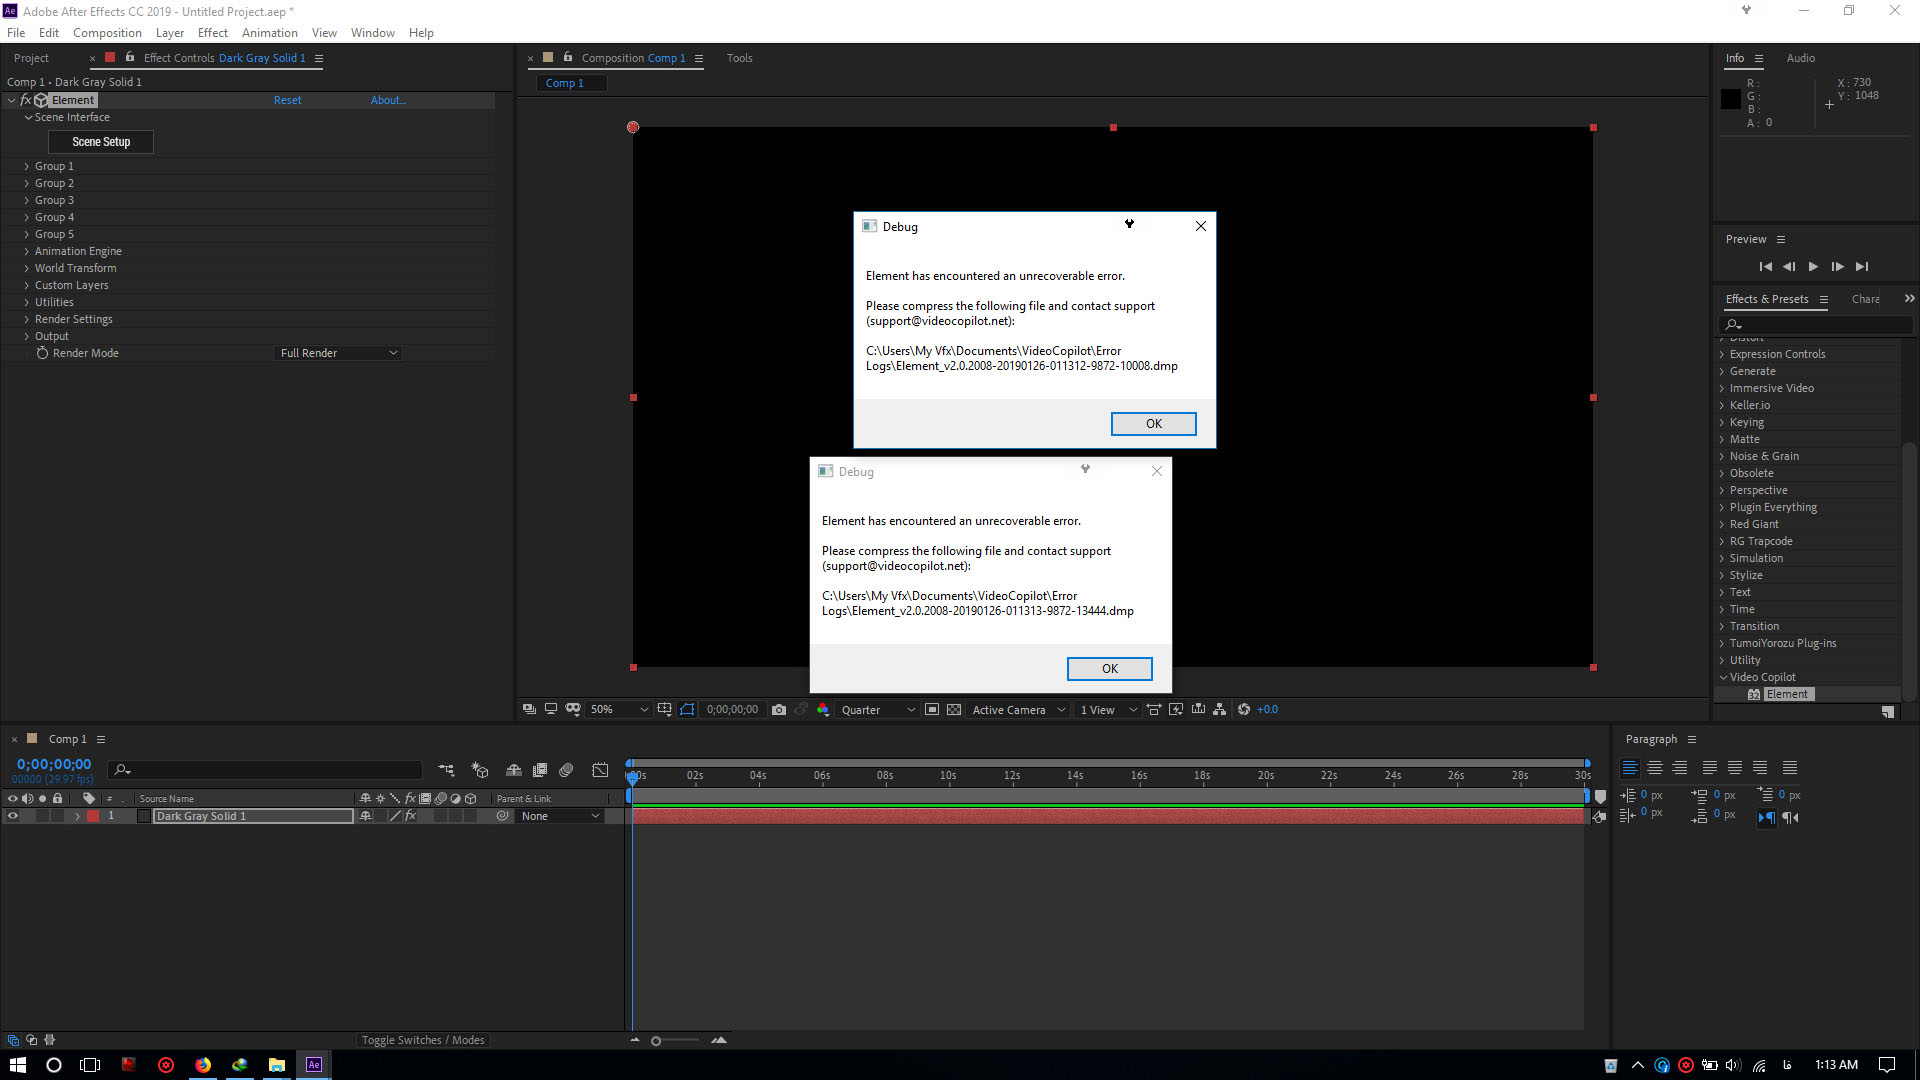Open Render Mode Full Render dropdown
This screenshot has height=1080, width=1920.
(338, 354)
